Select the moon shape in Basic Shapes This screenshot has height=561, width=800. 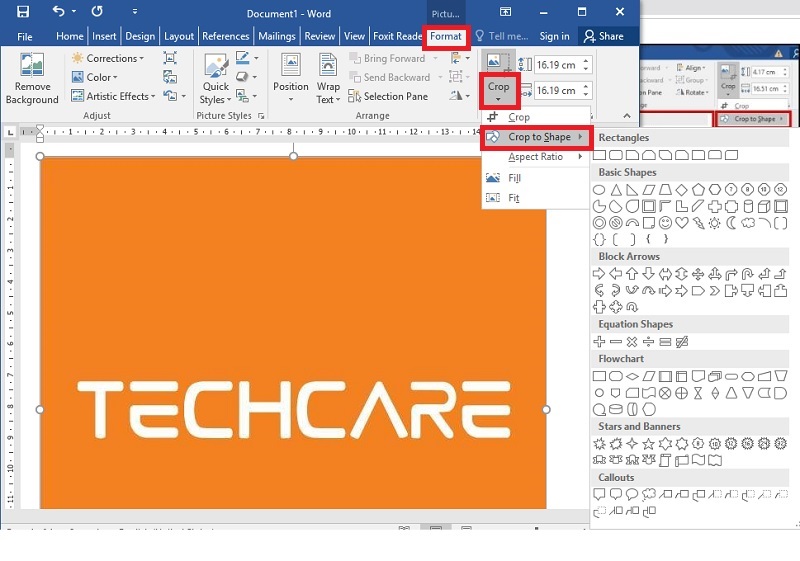click(732, 222)
